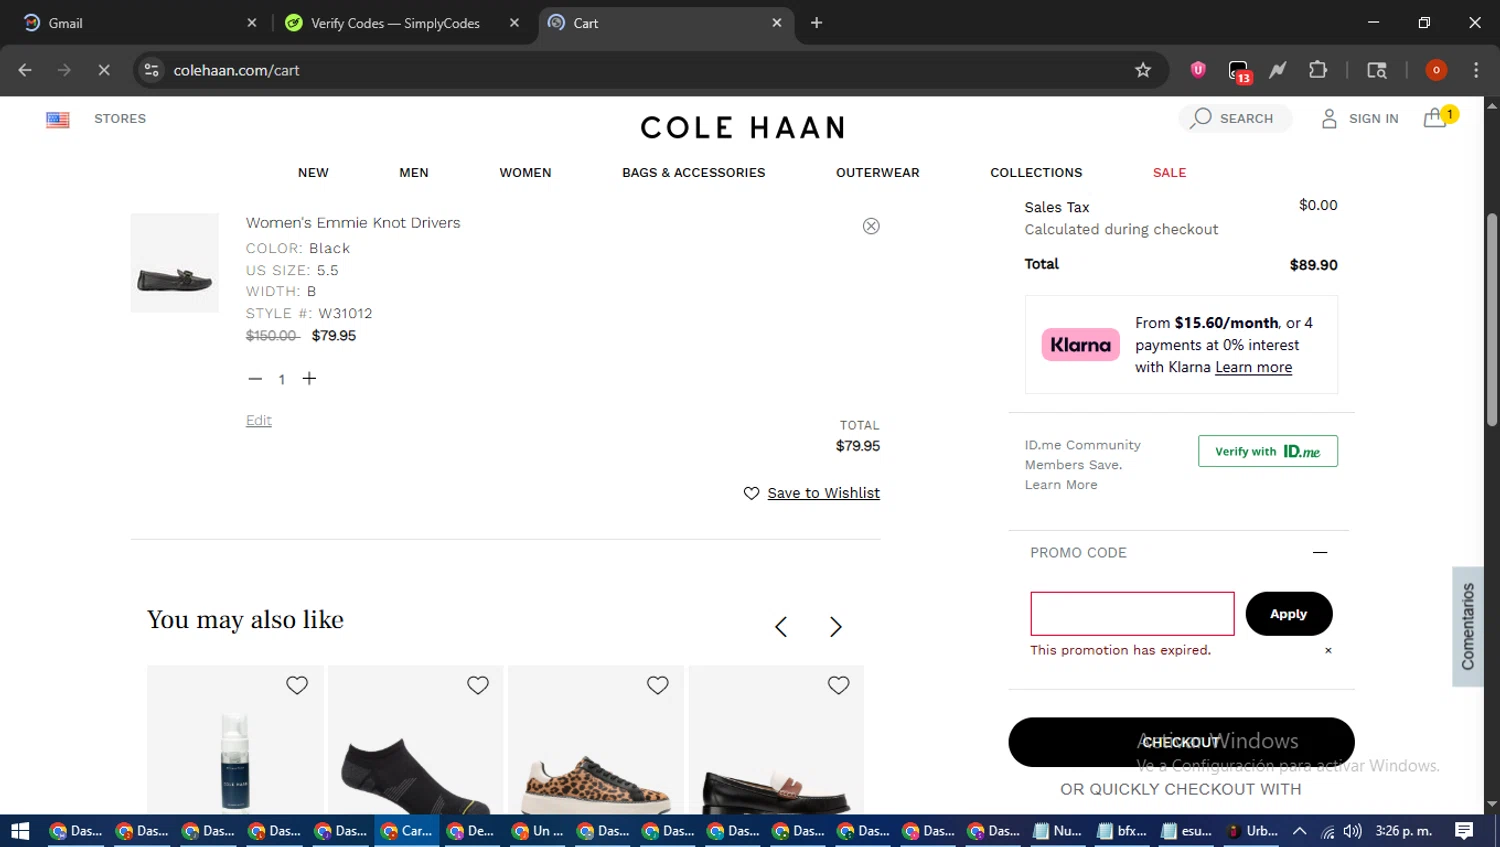
Task: Favorite the black penny loafer product
Action: 838,685
